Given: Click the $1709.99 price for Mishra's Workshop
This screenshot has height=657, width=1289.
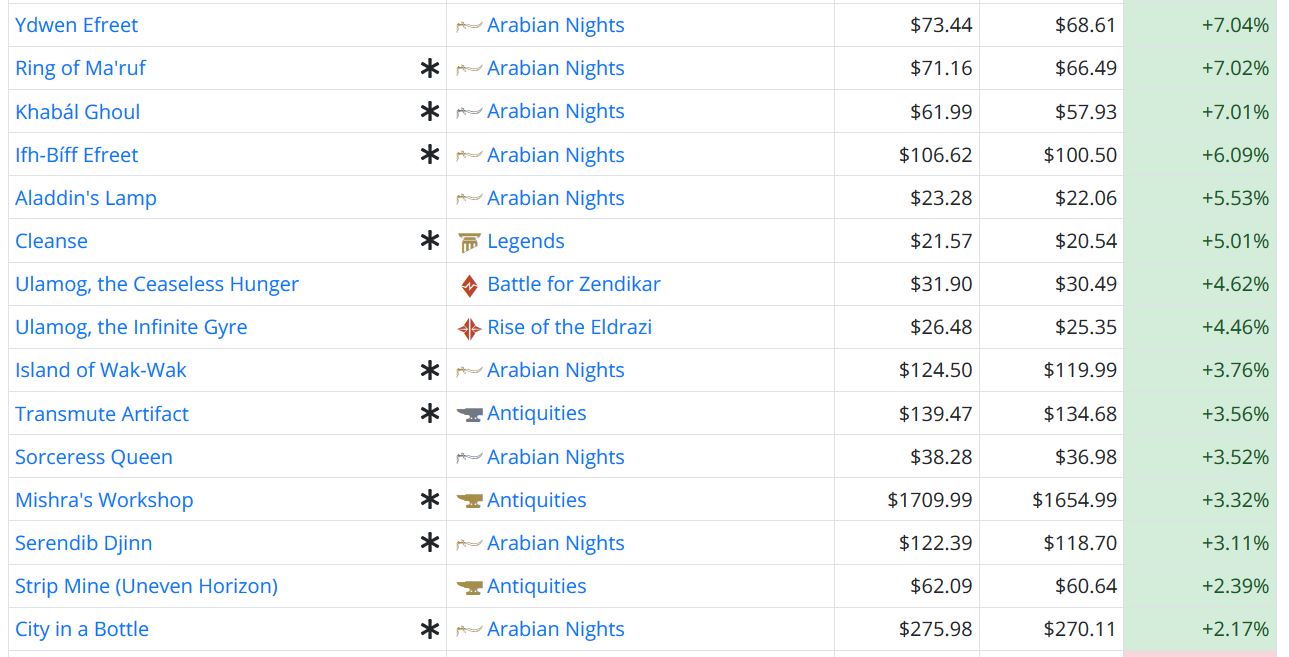Looking at the screenshot, I should pyautogui.click(x=930, y=500).
